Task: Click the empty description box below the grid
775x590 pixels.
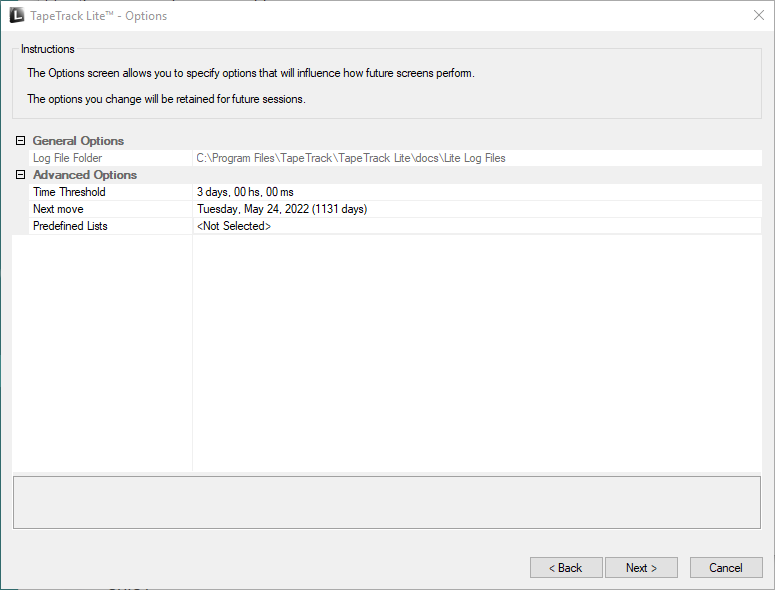Action: (x=387, y=503)
